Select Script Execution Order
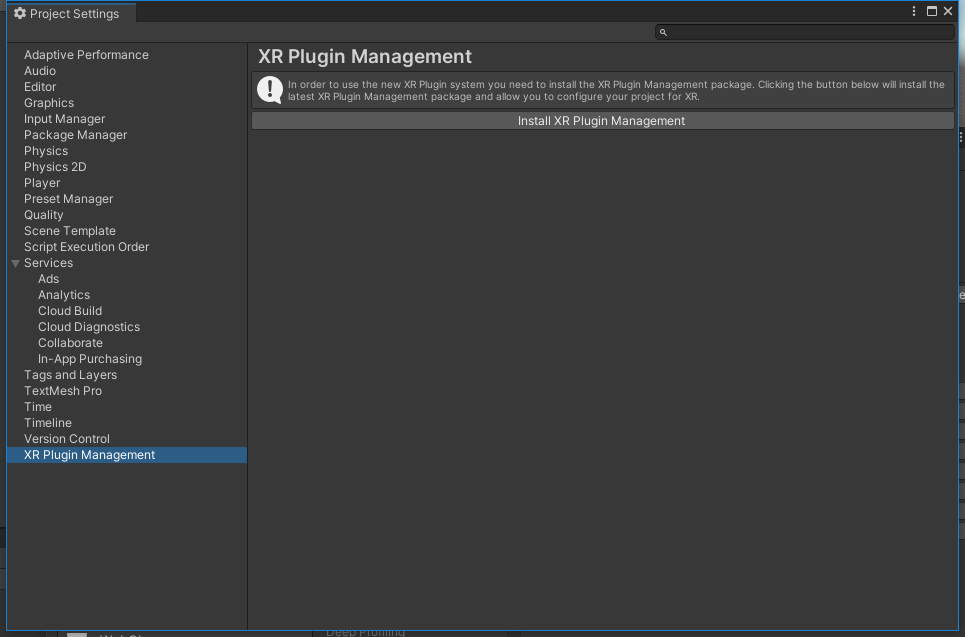This screenshot has width=965, height=637. coord(87,247)
